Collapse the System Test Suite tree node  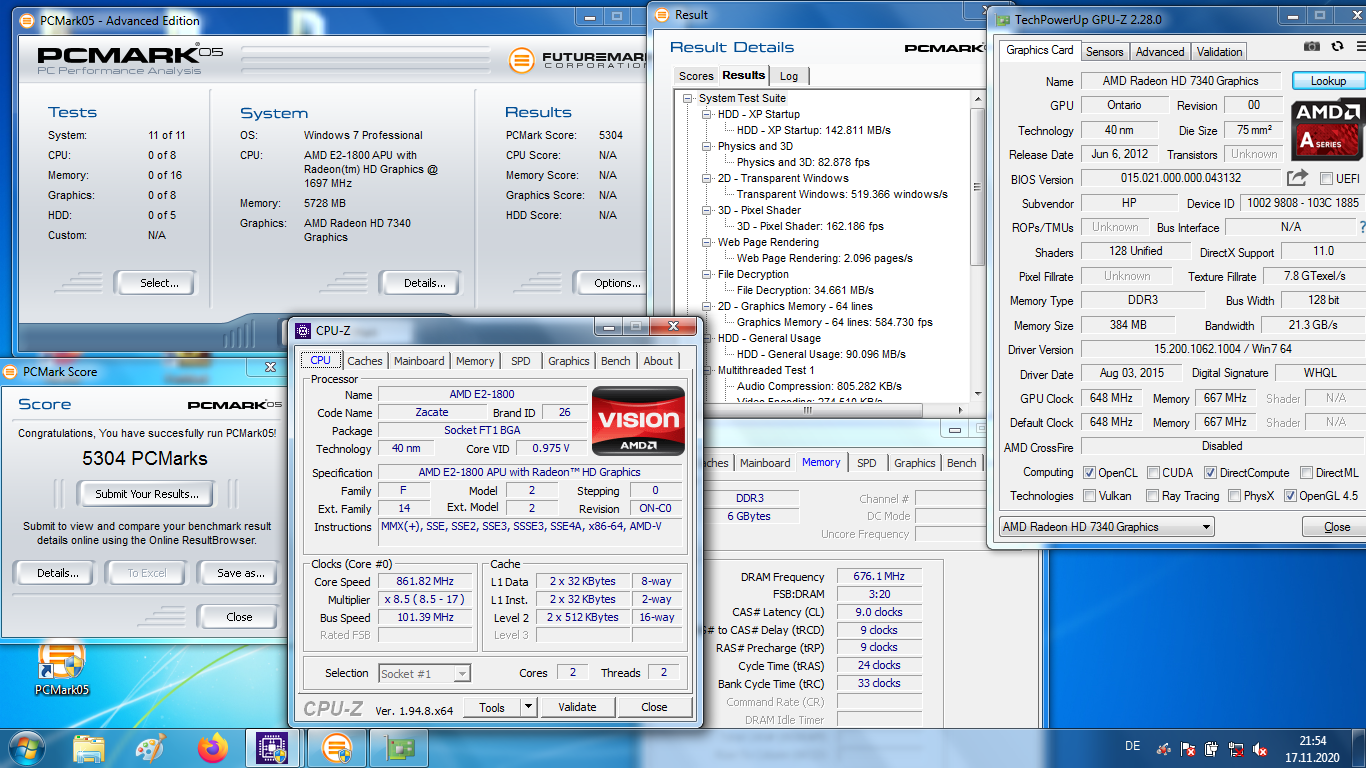(x=688, y=98)
